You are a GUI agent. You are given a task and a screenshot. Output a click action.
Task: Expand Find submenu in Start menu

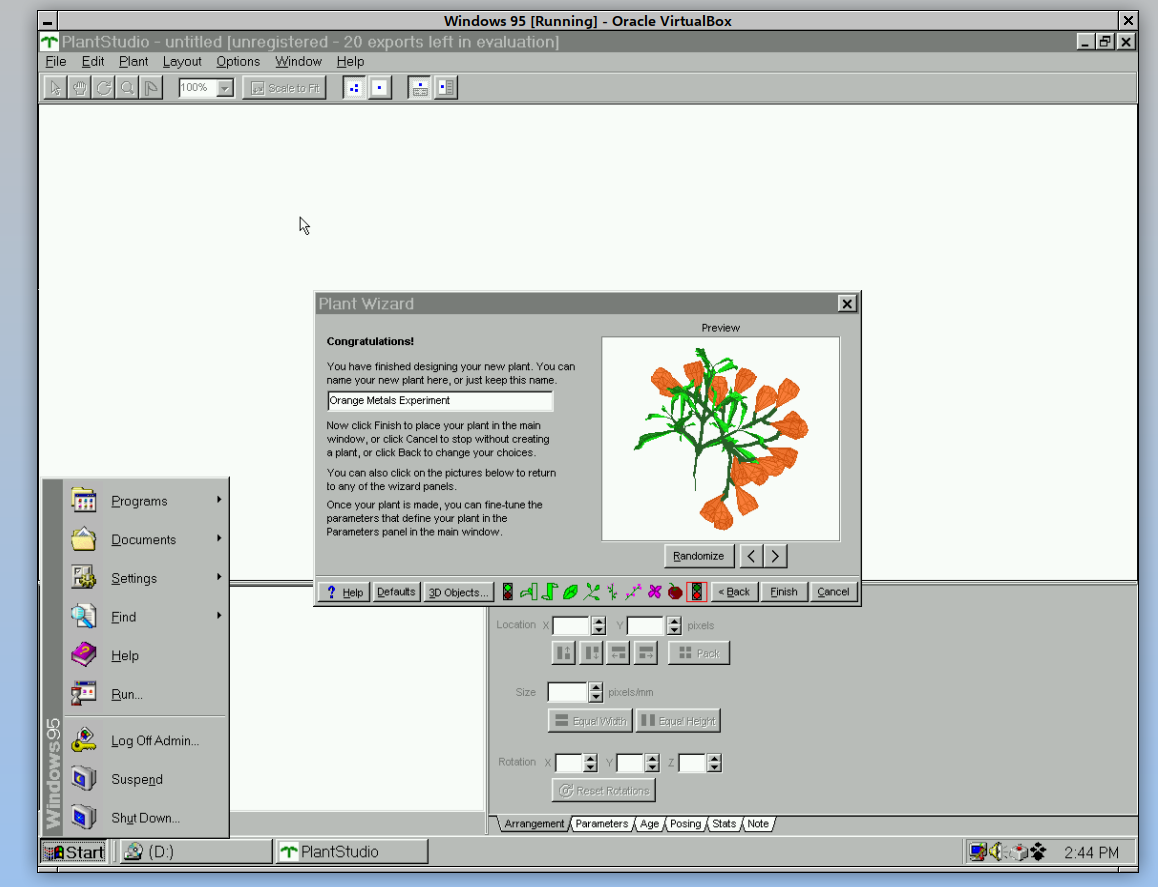coord(146,617)
